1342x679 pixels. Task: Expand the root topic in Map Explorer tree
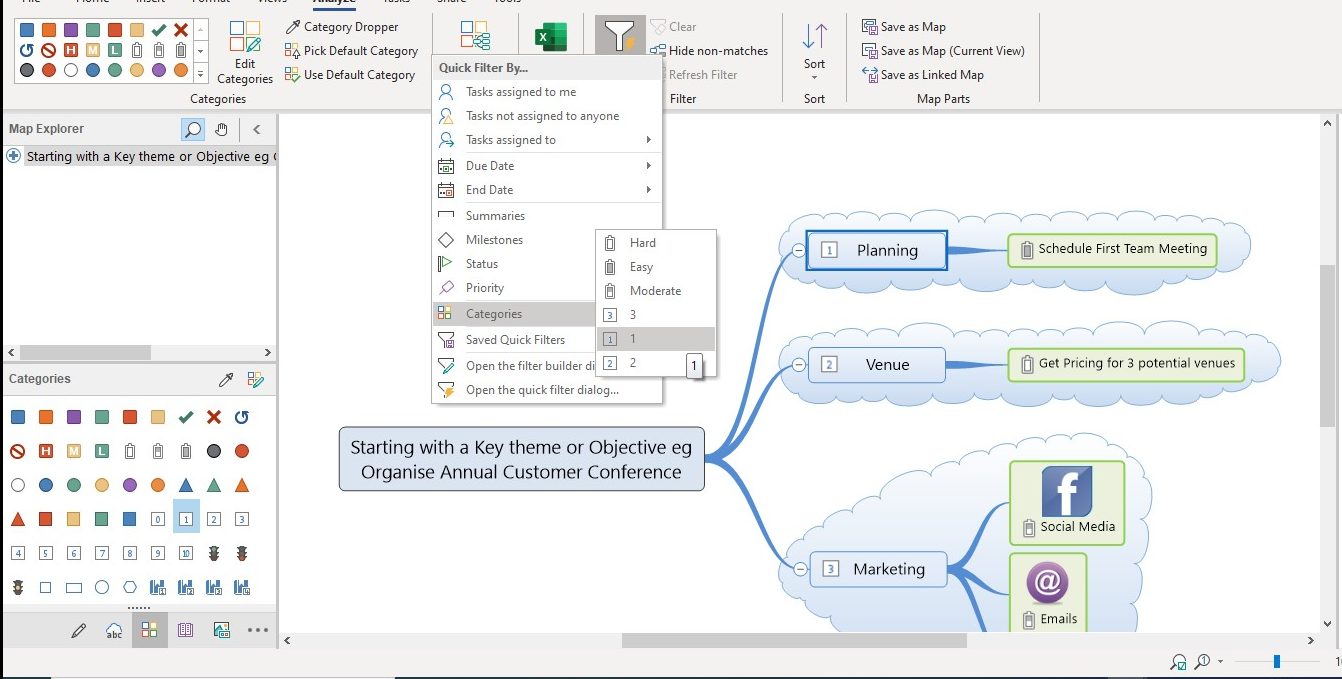coord(13,156)
